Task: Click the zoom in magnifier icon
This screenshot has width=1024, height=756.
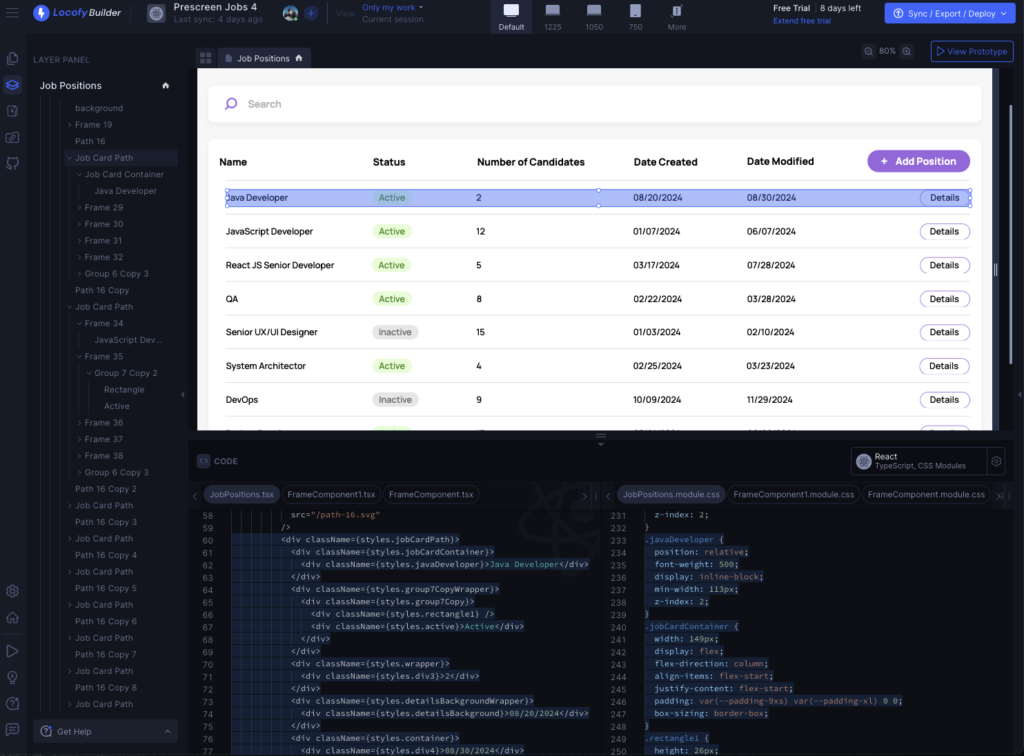Action: [906, 51]
